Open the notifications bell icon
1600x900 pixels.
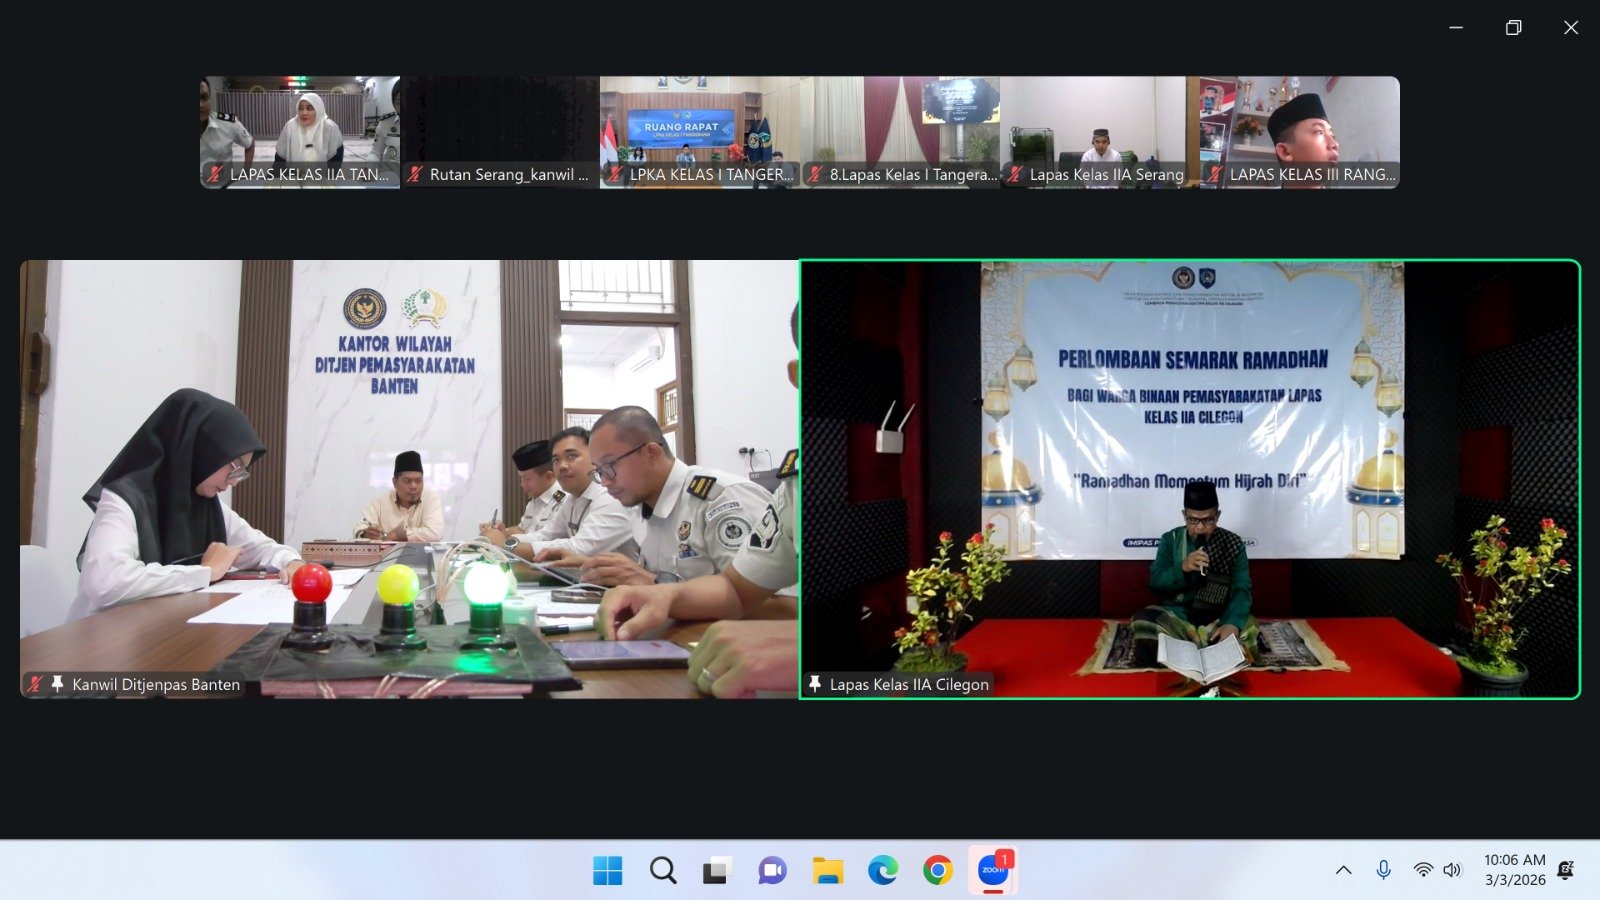(x=1566, y=870)
